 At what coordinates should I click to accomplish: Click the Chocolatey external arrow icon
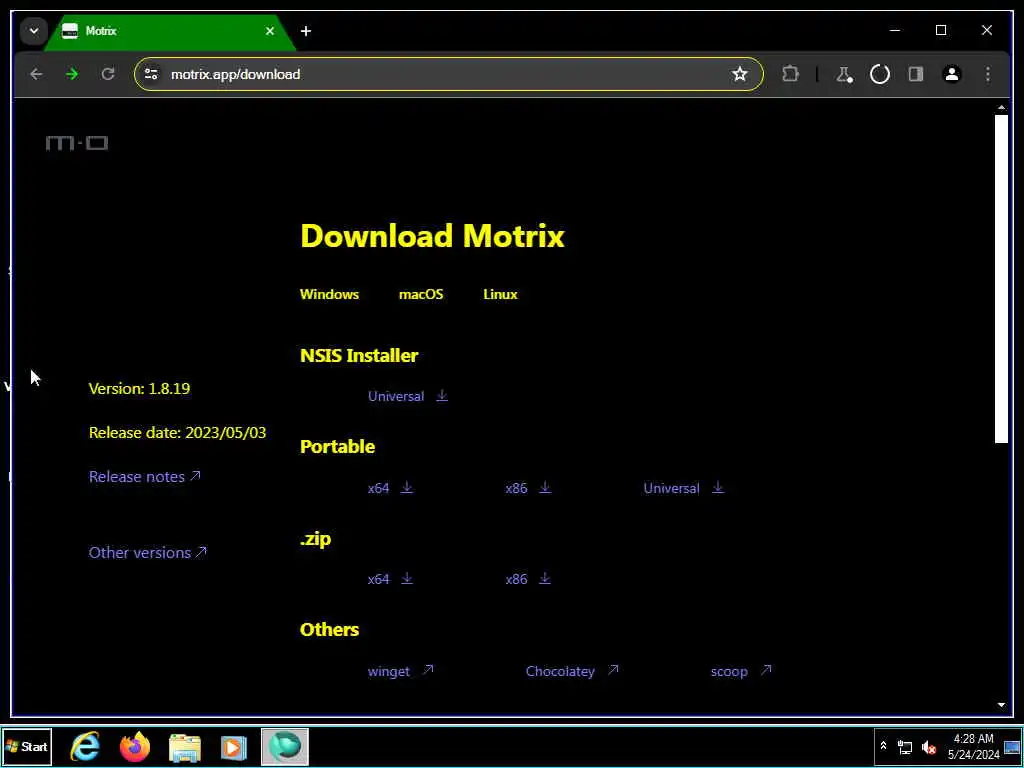pyautogui.click(x=613, y=669)
